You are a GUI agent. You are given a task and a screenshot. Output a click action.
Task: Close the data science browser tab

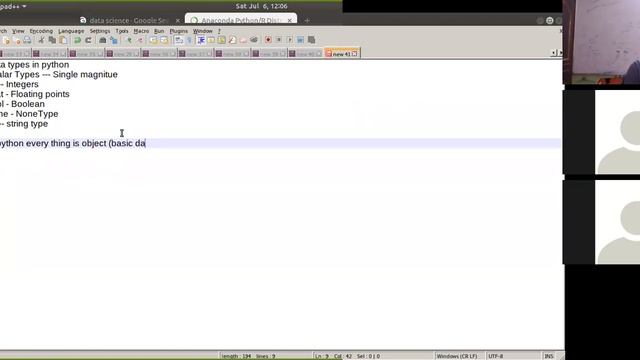tap(178, 20)
